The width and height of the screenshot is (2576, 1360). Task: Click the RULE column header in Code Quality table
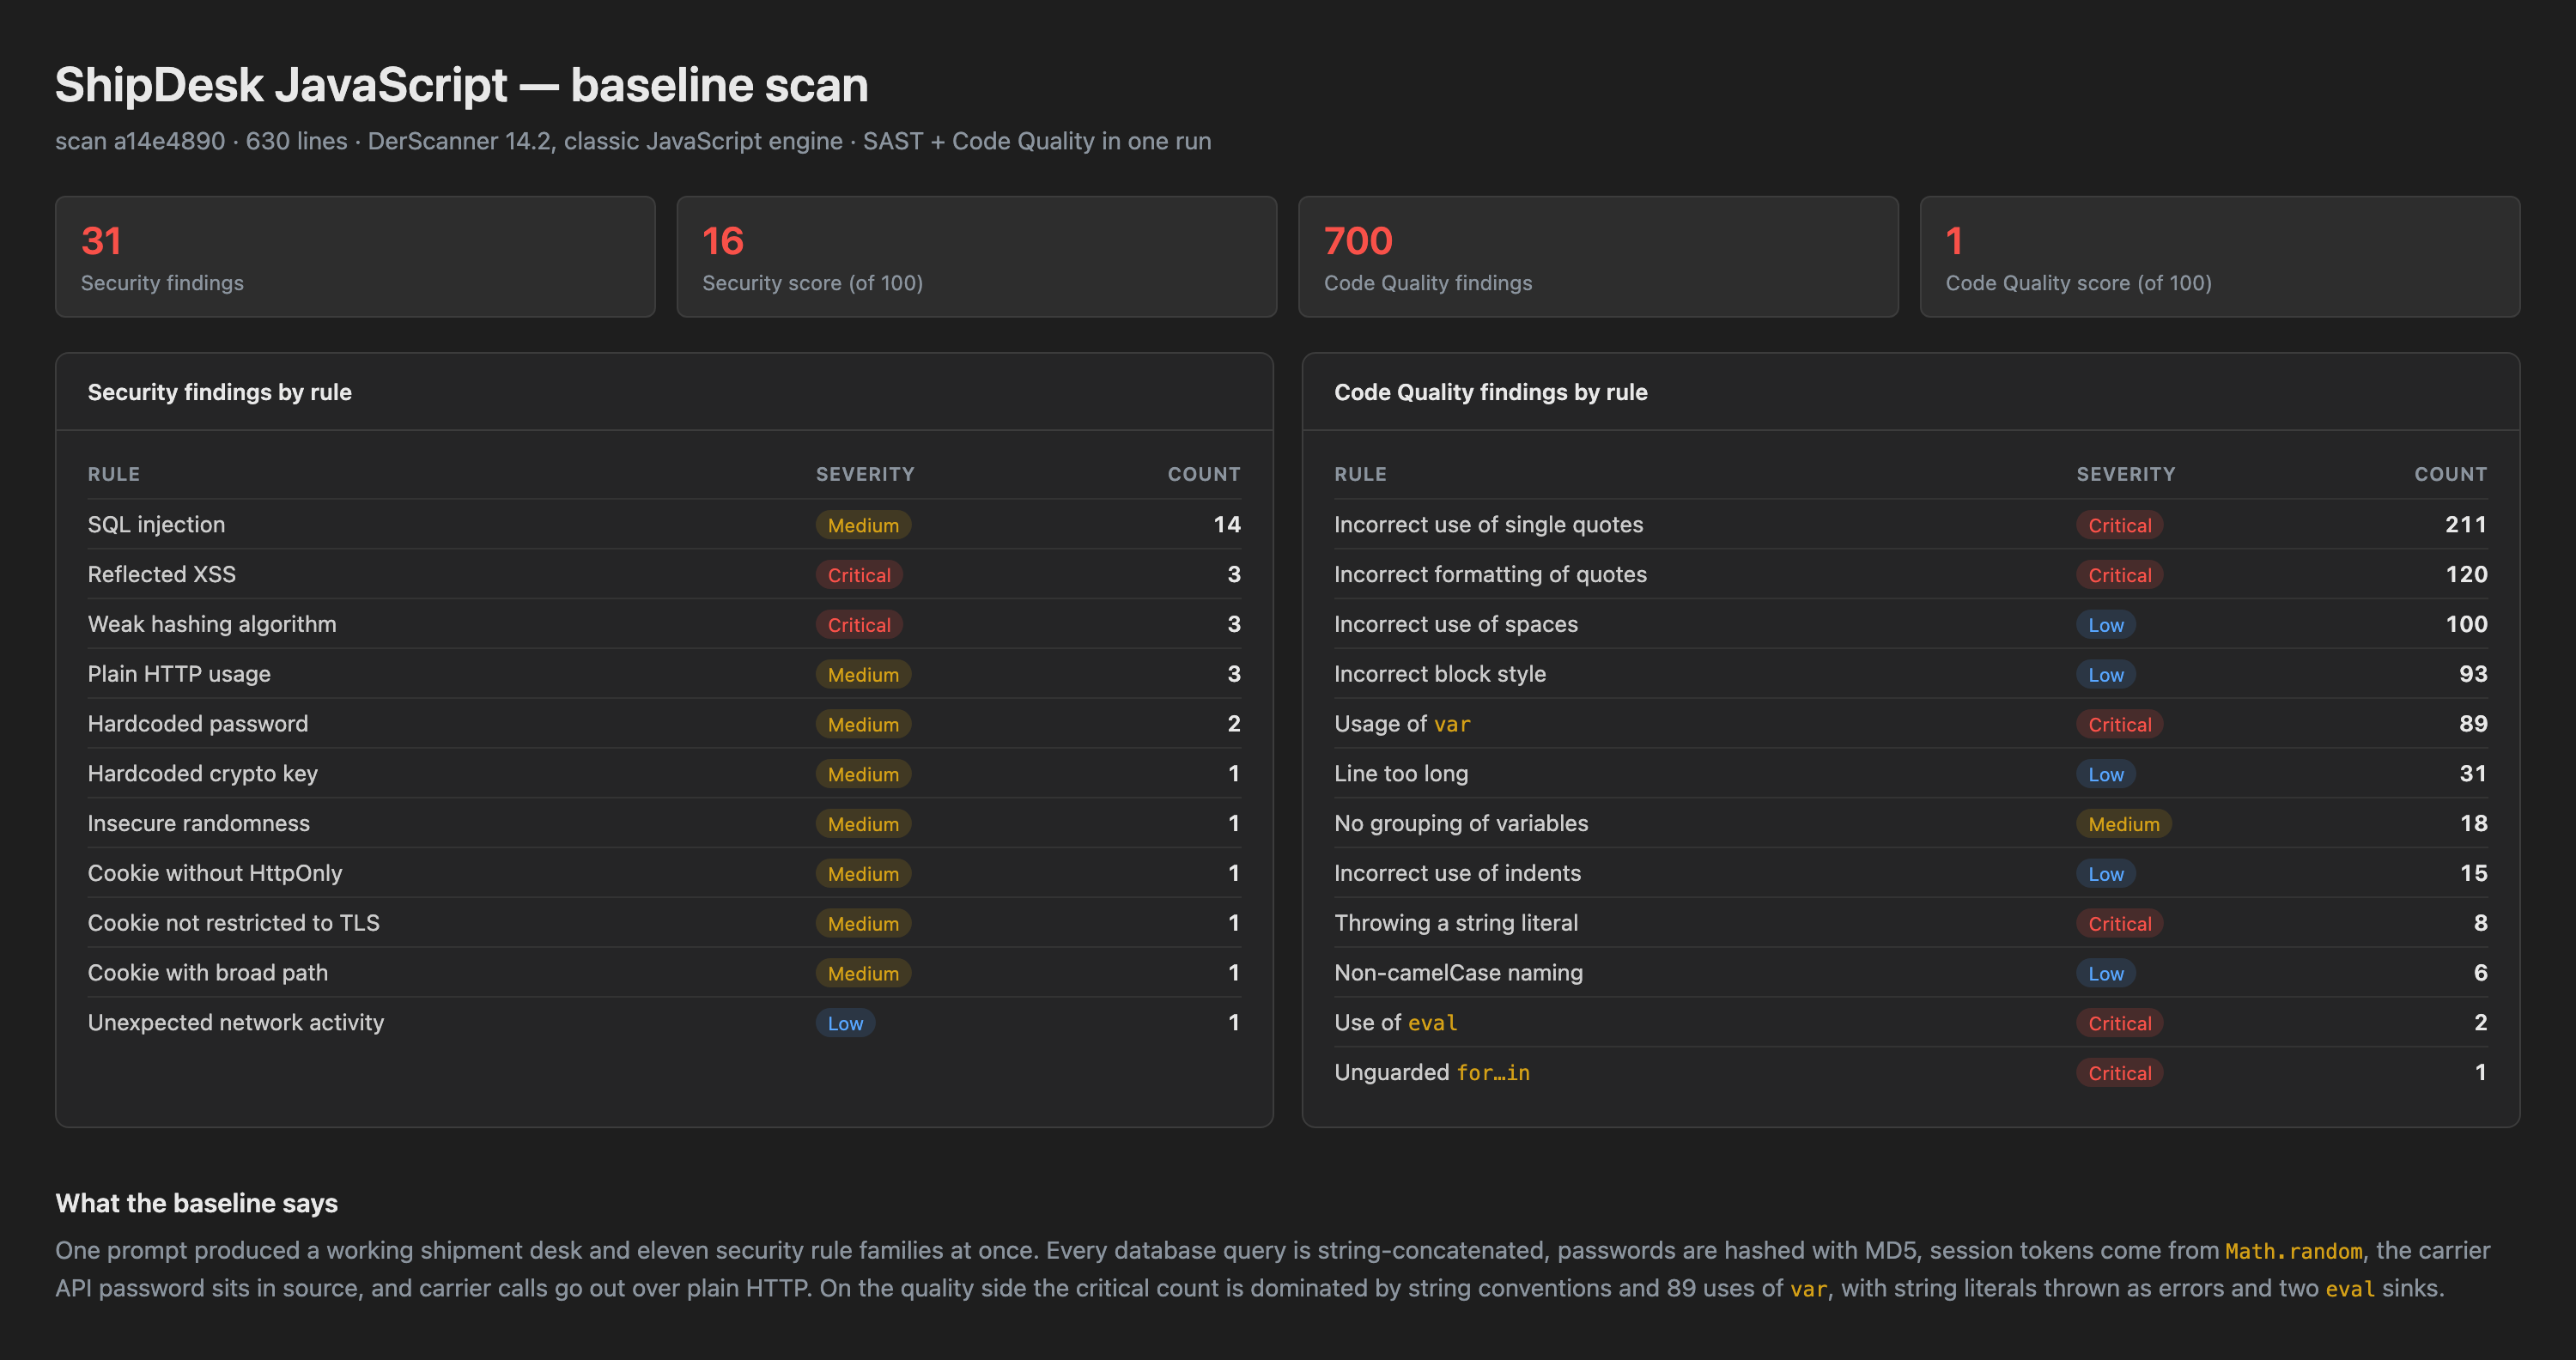pos(1360,474)
